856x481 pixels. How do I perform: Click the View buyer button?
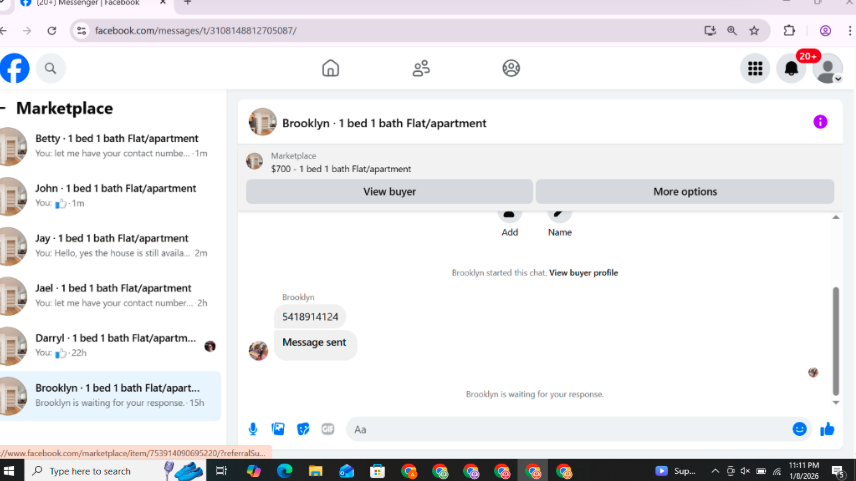389,192
